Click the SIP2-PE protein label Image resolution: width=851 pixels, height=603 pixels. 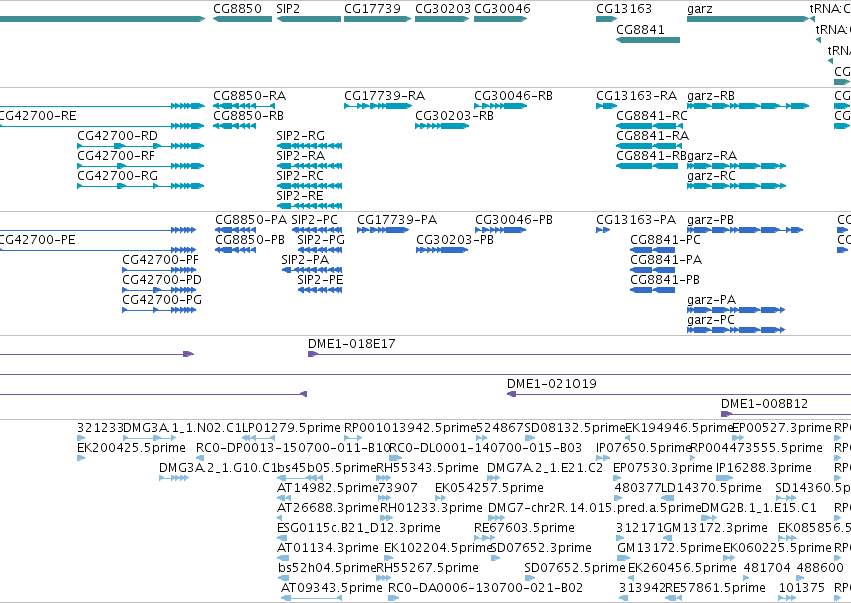[x=320, y=280]
